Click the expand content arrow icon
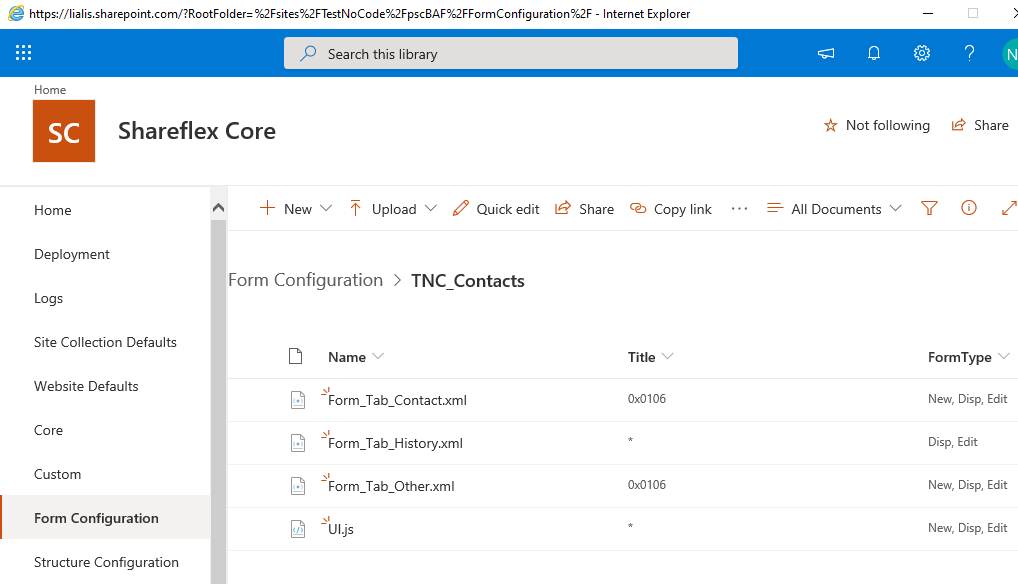 pyautogui.click(x=1010, y=208)
